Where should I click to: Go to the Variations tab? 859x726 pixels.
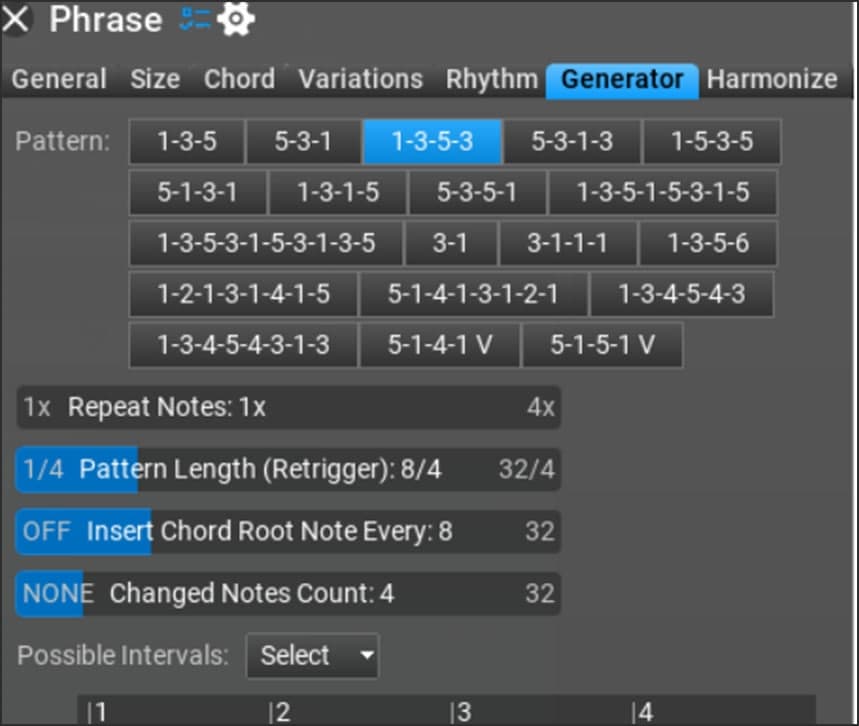360,79
